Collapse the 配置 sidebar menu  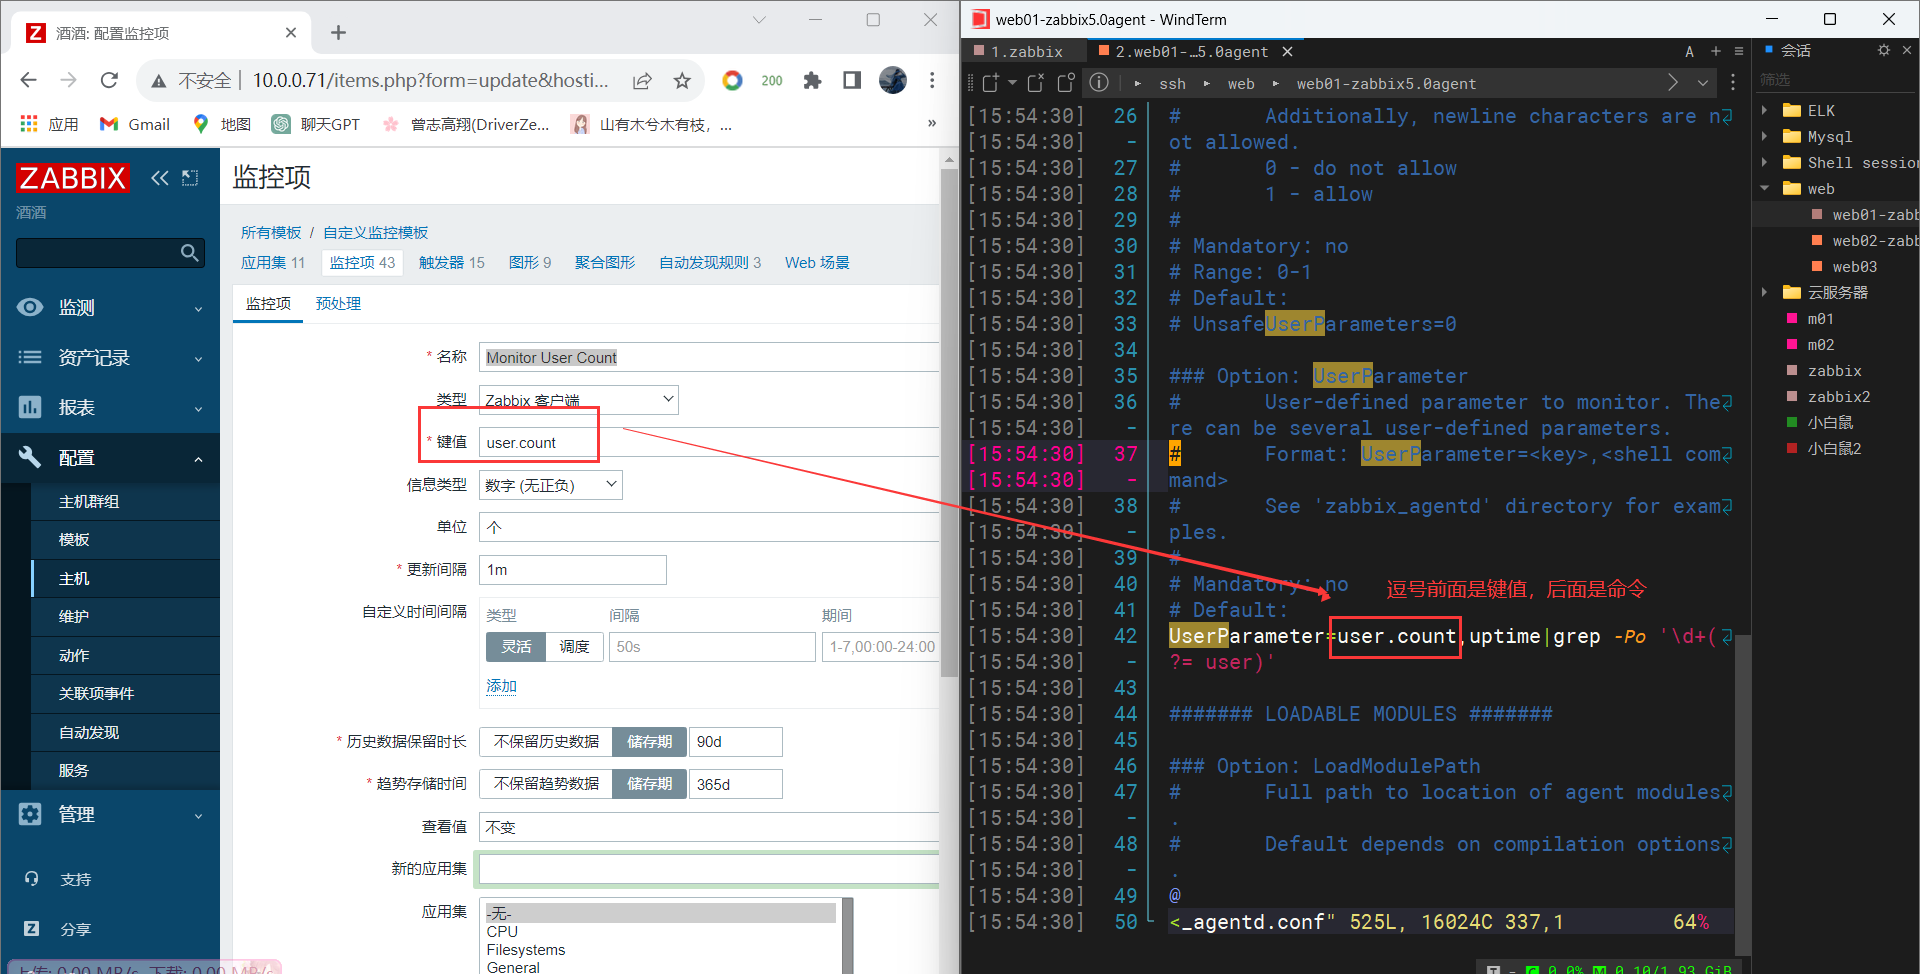(110, 458)
